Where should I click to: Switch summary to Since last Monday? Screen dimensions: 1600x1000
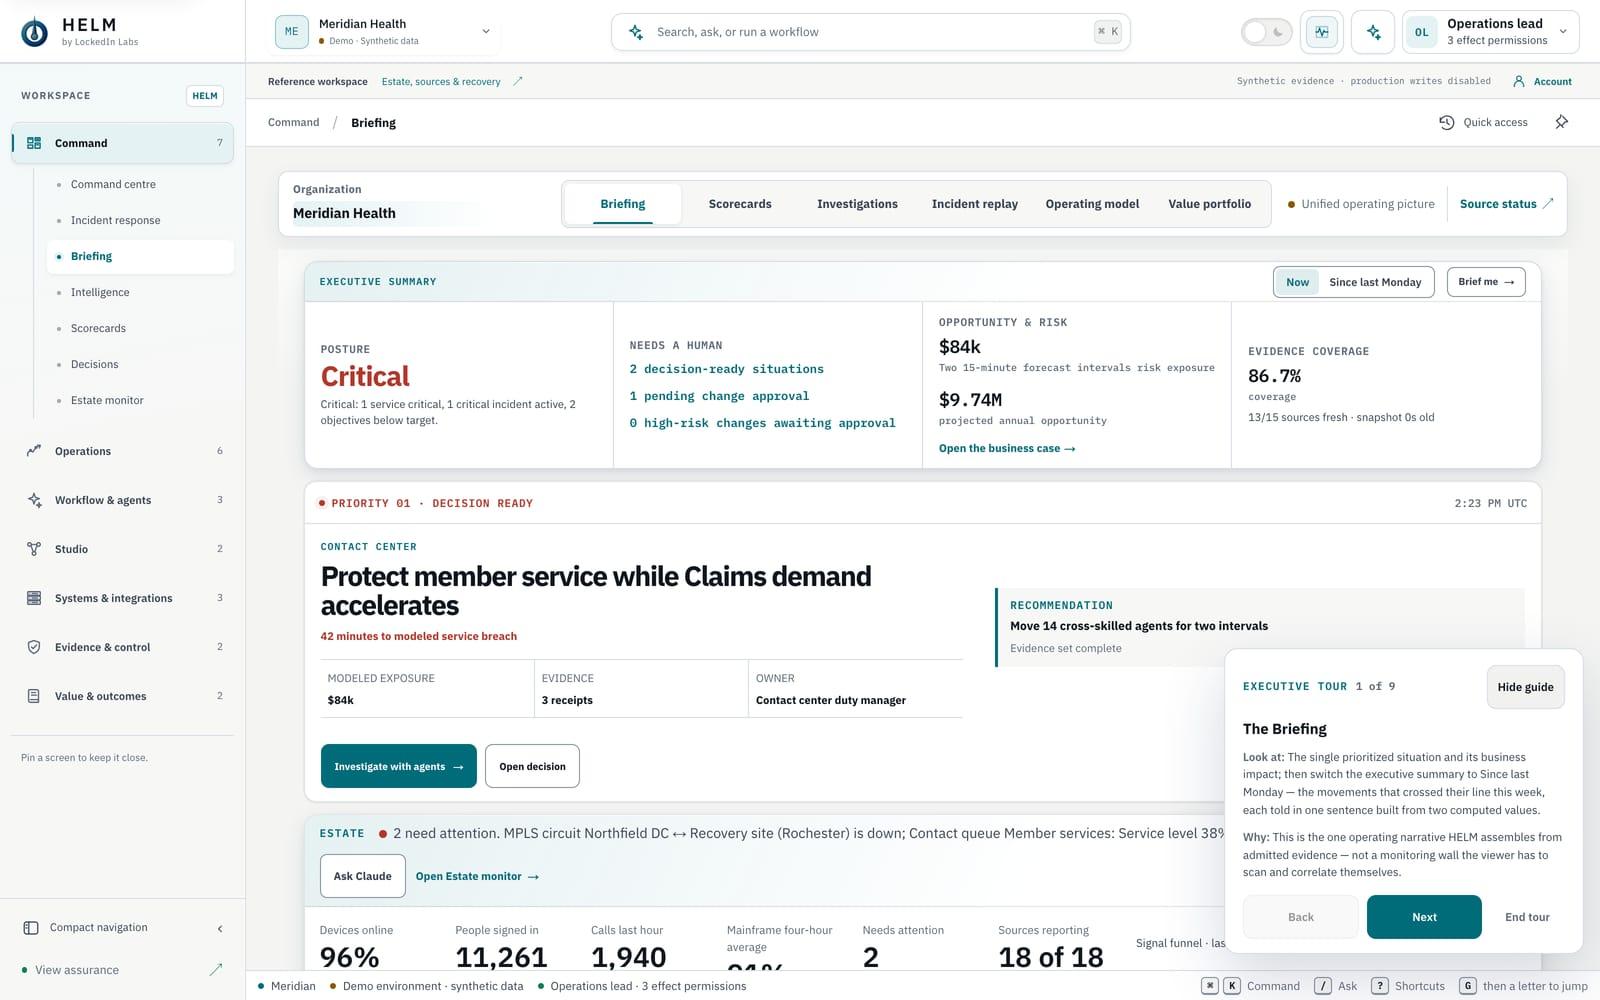1375,282
